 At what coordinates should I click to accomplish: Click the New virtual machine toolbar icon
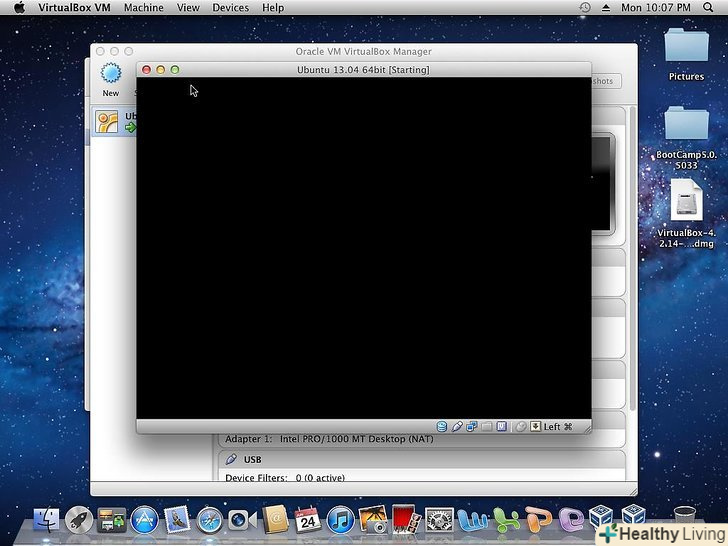(x=110, y=75)
